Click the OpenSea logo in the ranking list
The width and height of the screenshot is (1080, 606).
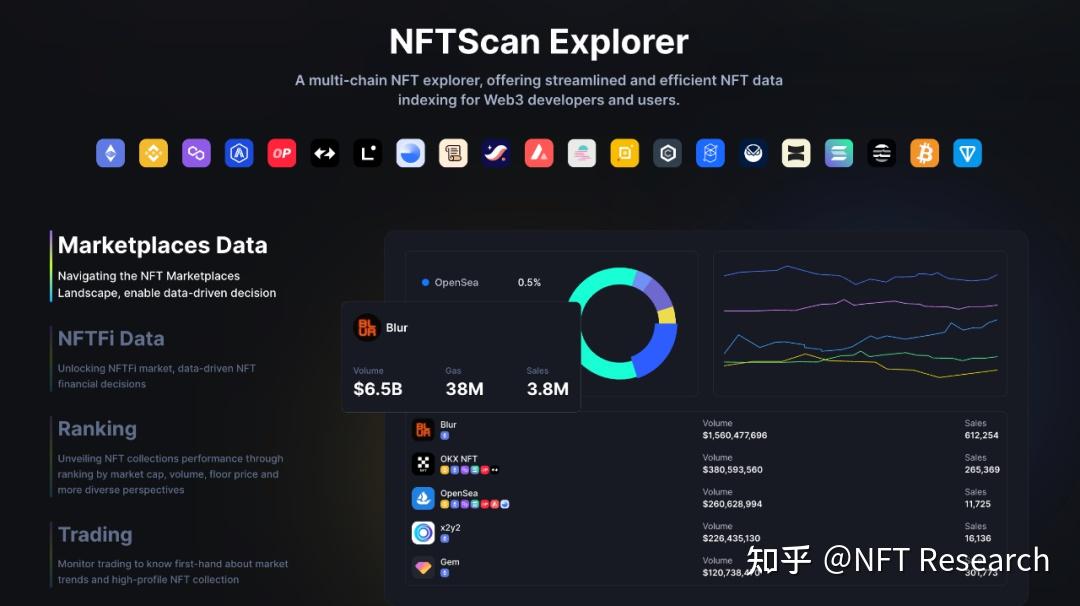tap(423, 497)
